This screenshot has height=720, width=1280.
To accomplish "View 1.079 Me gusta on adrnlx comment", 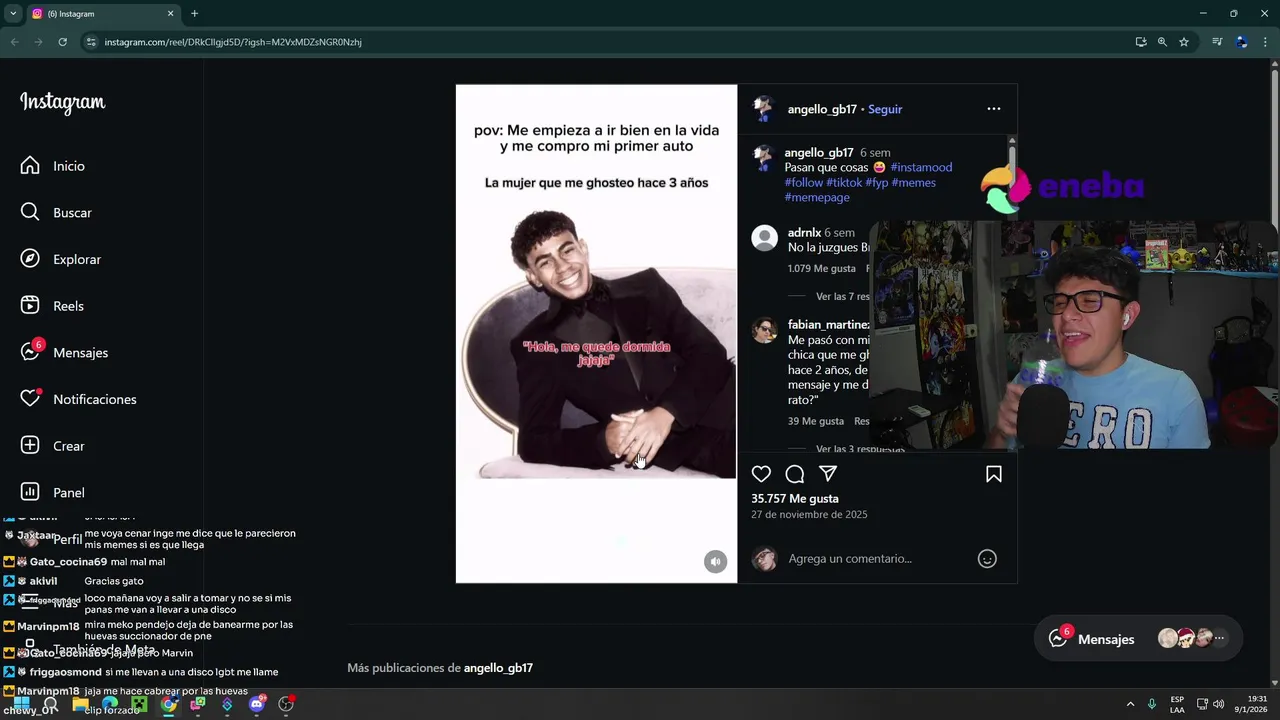I will (822, 269).
